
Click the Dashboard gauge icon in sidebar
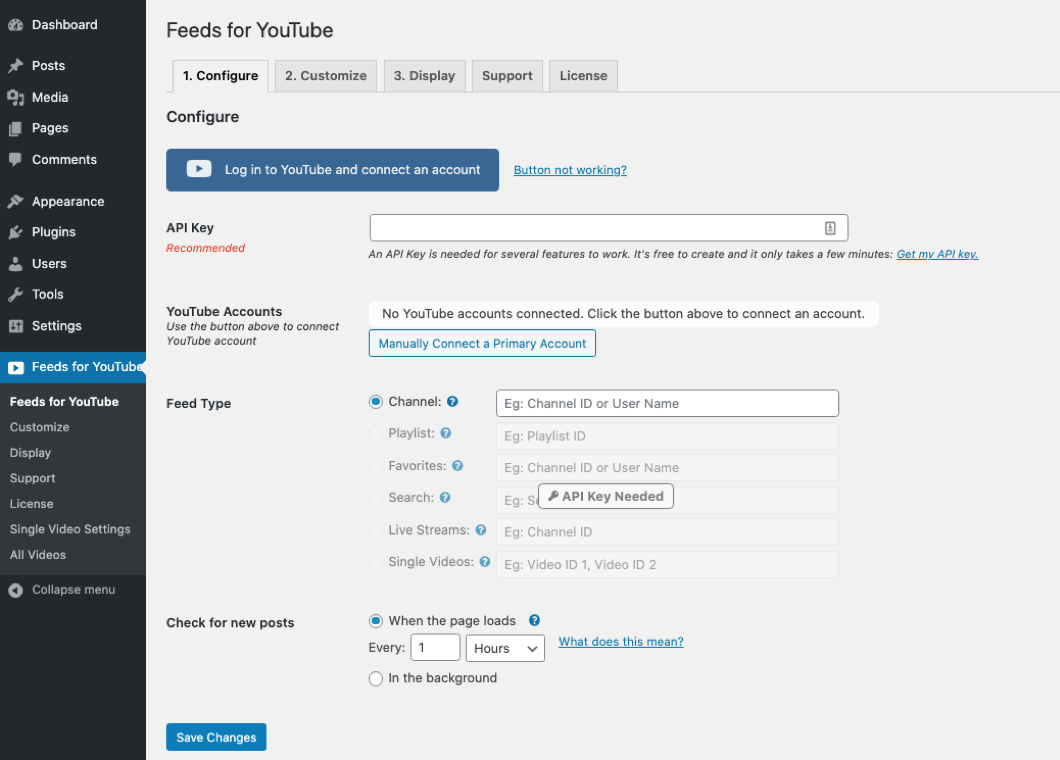click(16, 25)
